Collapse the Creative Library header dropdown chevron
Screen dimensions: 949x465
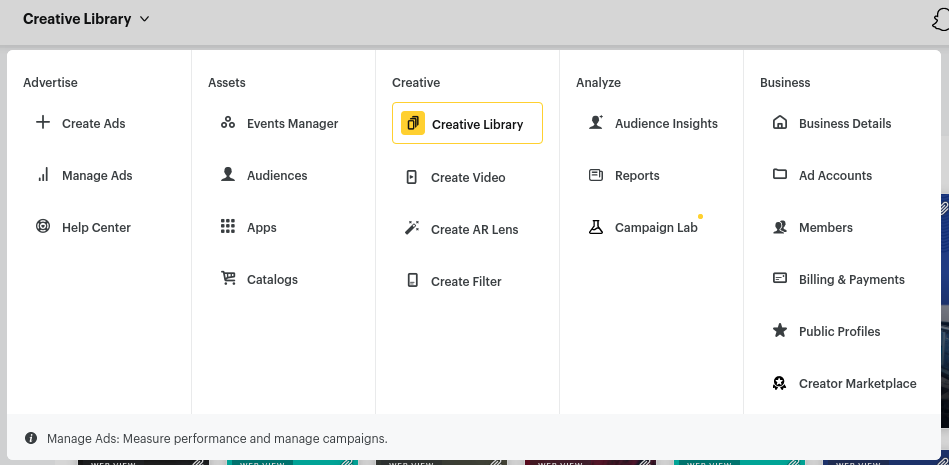coord(144,19)
